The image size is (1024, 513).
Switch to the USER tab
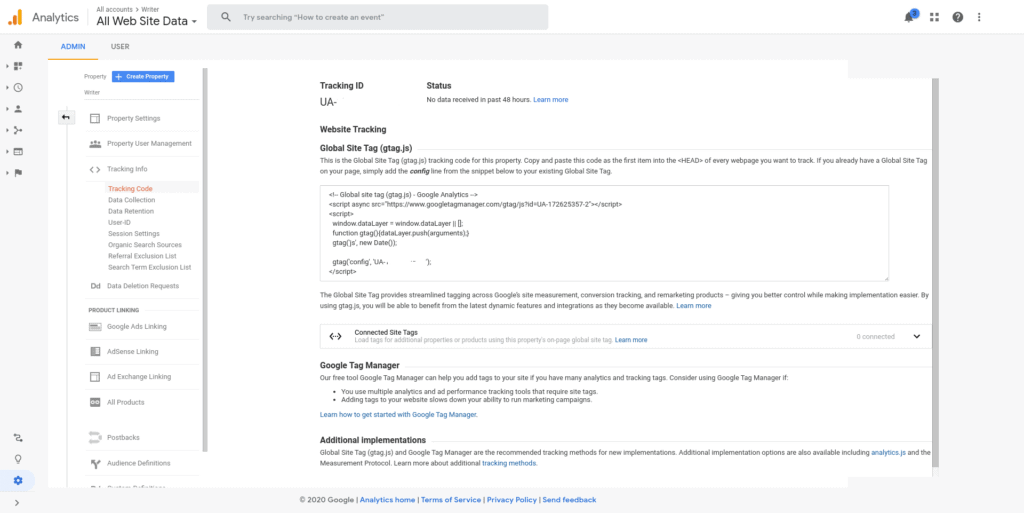[x=120, y=46]
